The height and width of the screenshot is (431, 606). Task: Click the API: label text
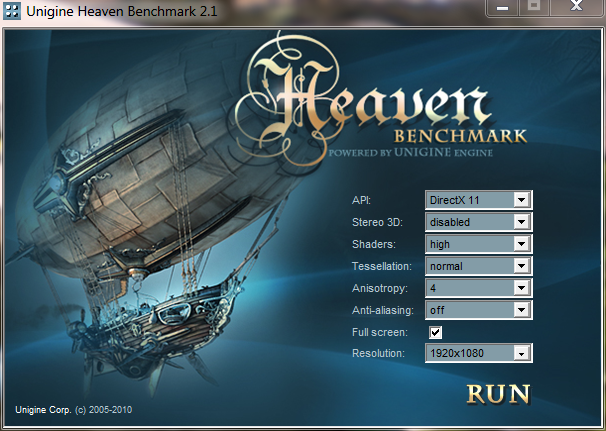coord(361,200)
